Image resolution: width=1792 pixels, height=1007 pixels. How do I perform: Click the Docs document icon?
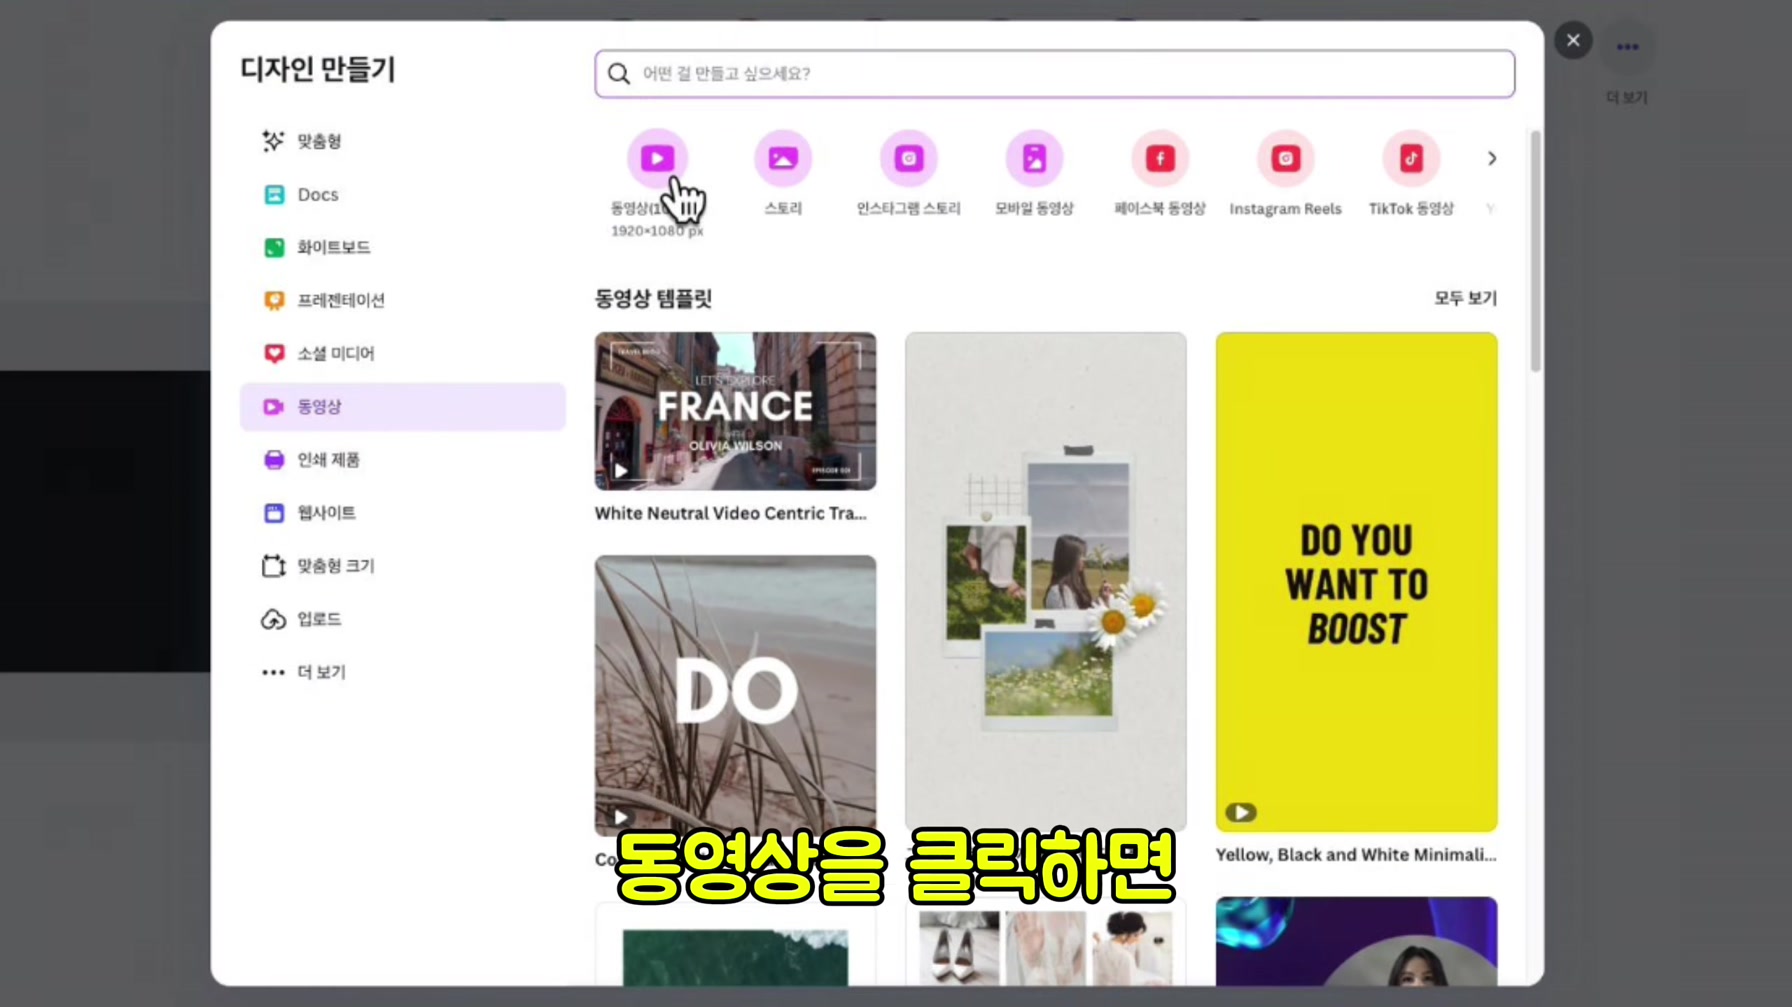click(273, 194)
